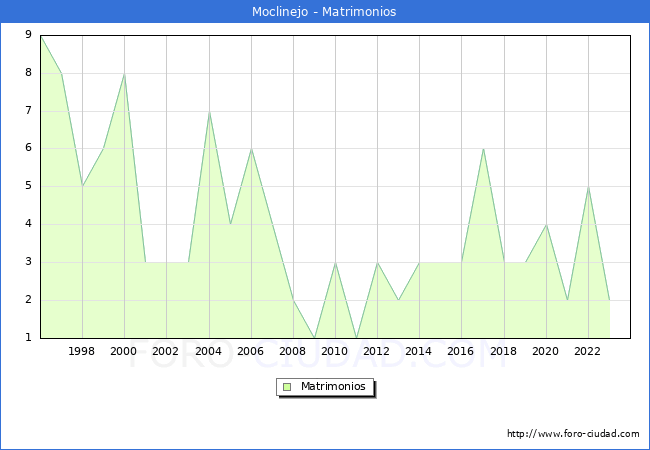Click the y-axis value 6
The height and width of the screenshot is (450, 650).
point(28,148)
